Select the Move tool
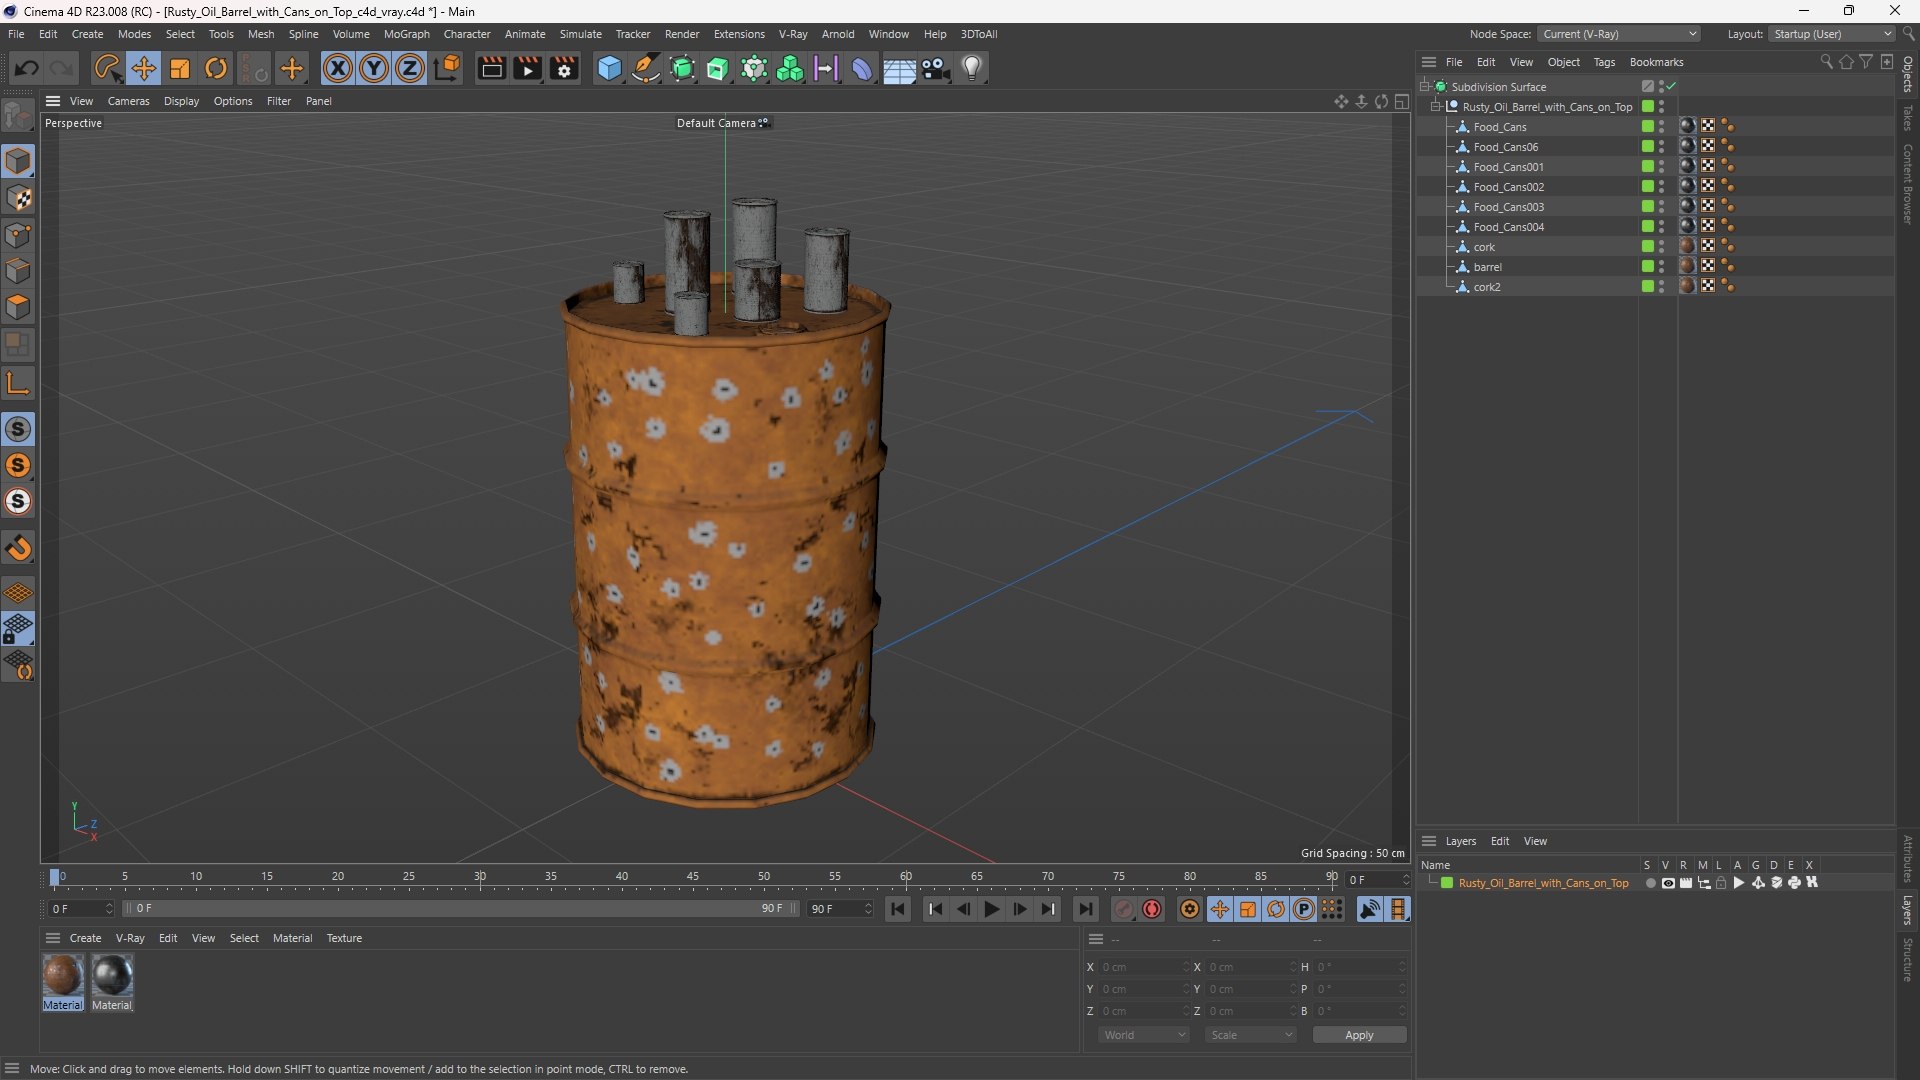1920x1080 pixels. (x=144, y=68)
